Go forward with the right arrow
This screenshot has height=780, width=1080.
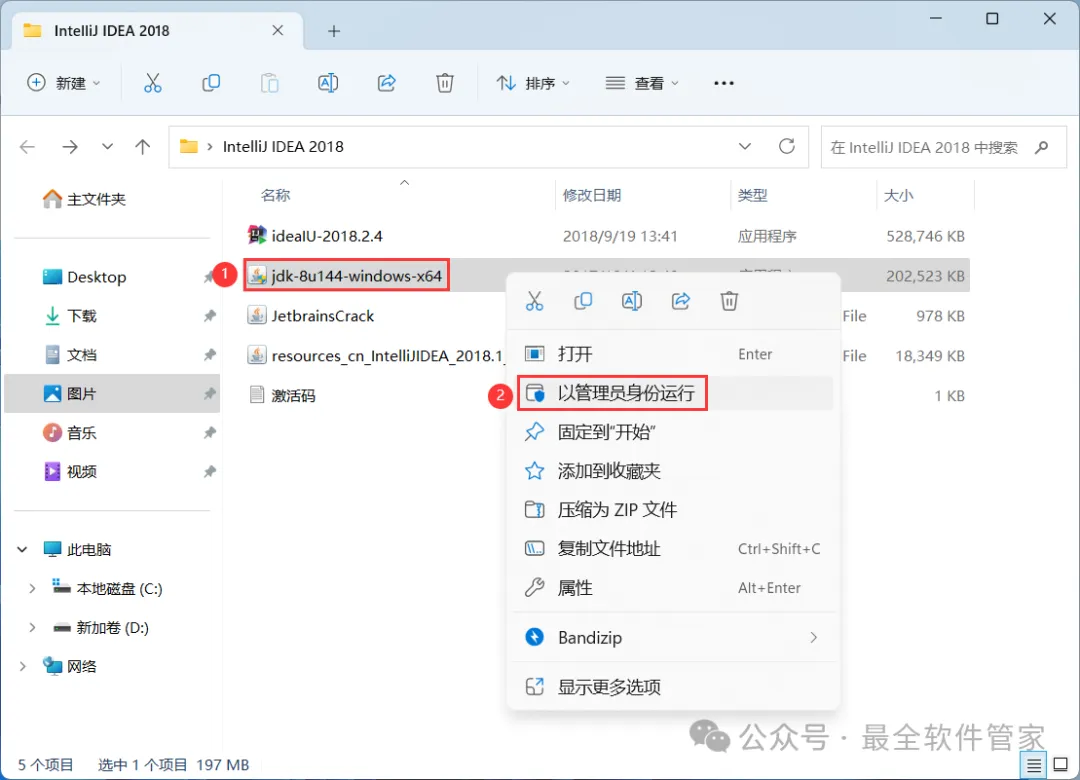[70, 147]
